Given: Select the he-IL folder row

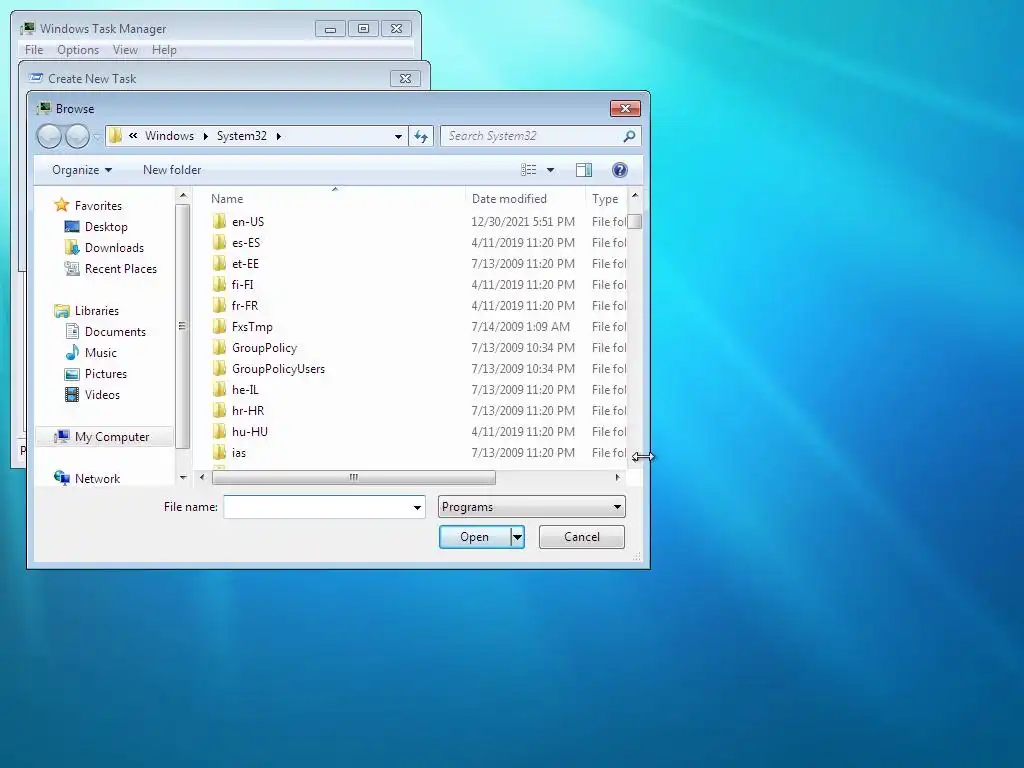Looking at the screenshot, I should click(418, 390).
